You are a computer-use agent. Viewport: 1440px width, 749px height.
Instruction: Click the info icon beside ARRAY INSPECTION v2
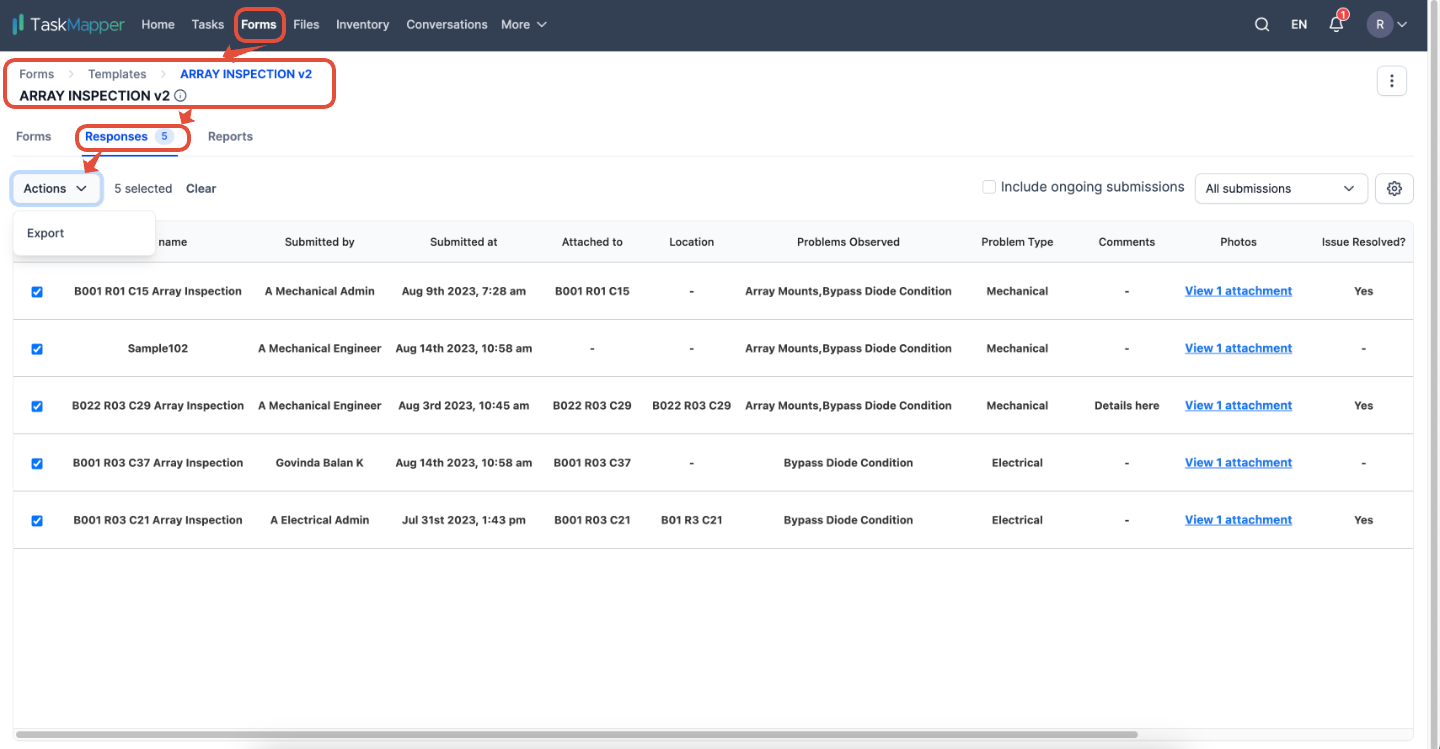tap(180, 96)
